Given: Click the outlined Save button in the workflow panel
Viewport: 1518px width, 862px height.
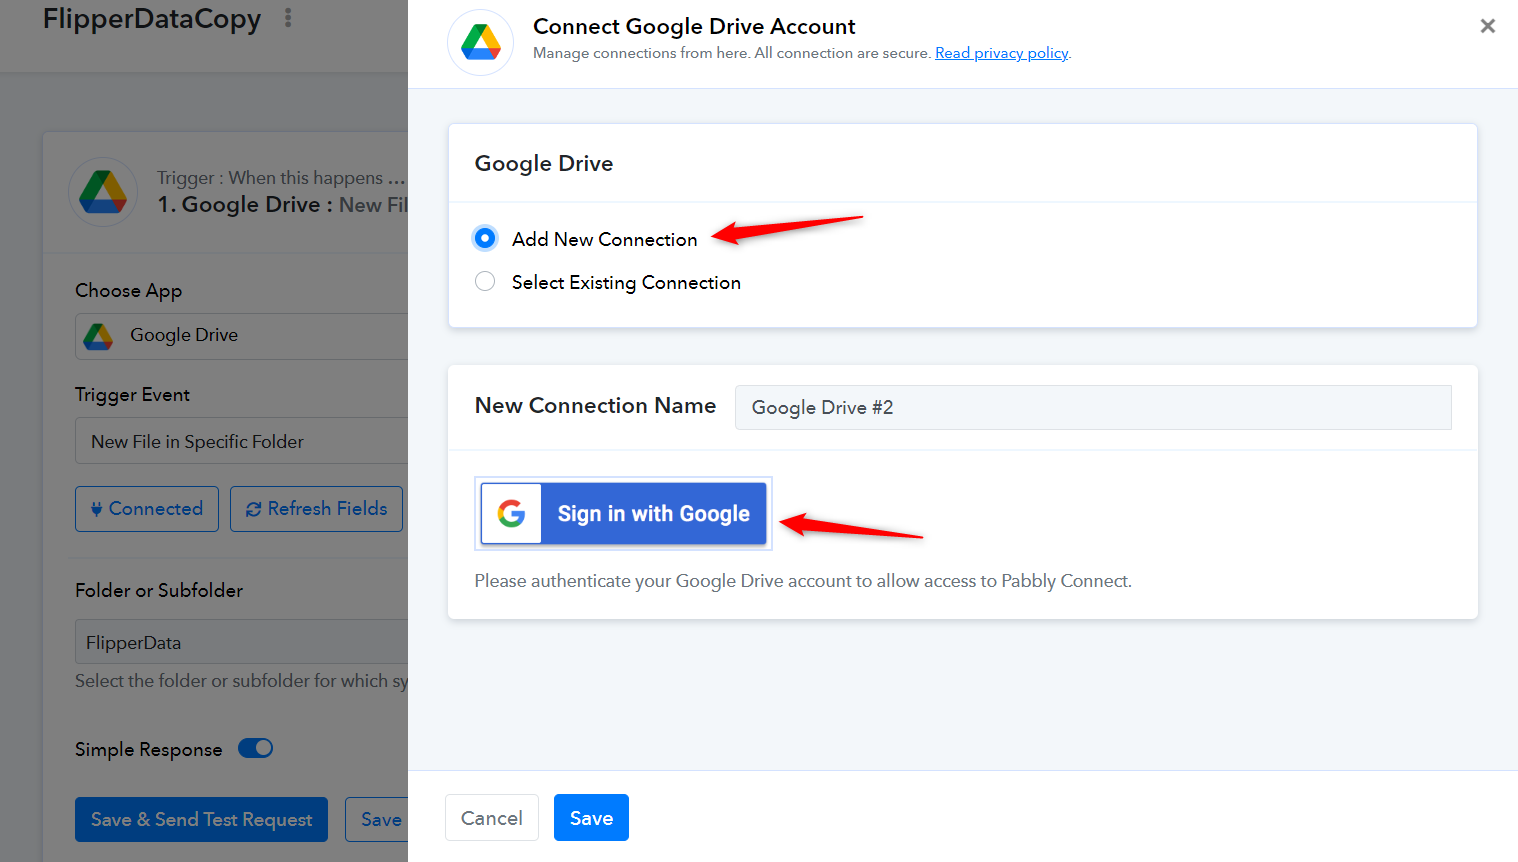Looking at the screenshot, I should (x=377, y=820).
